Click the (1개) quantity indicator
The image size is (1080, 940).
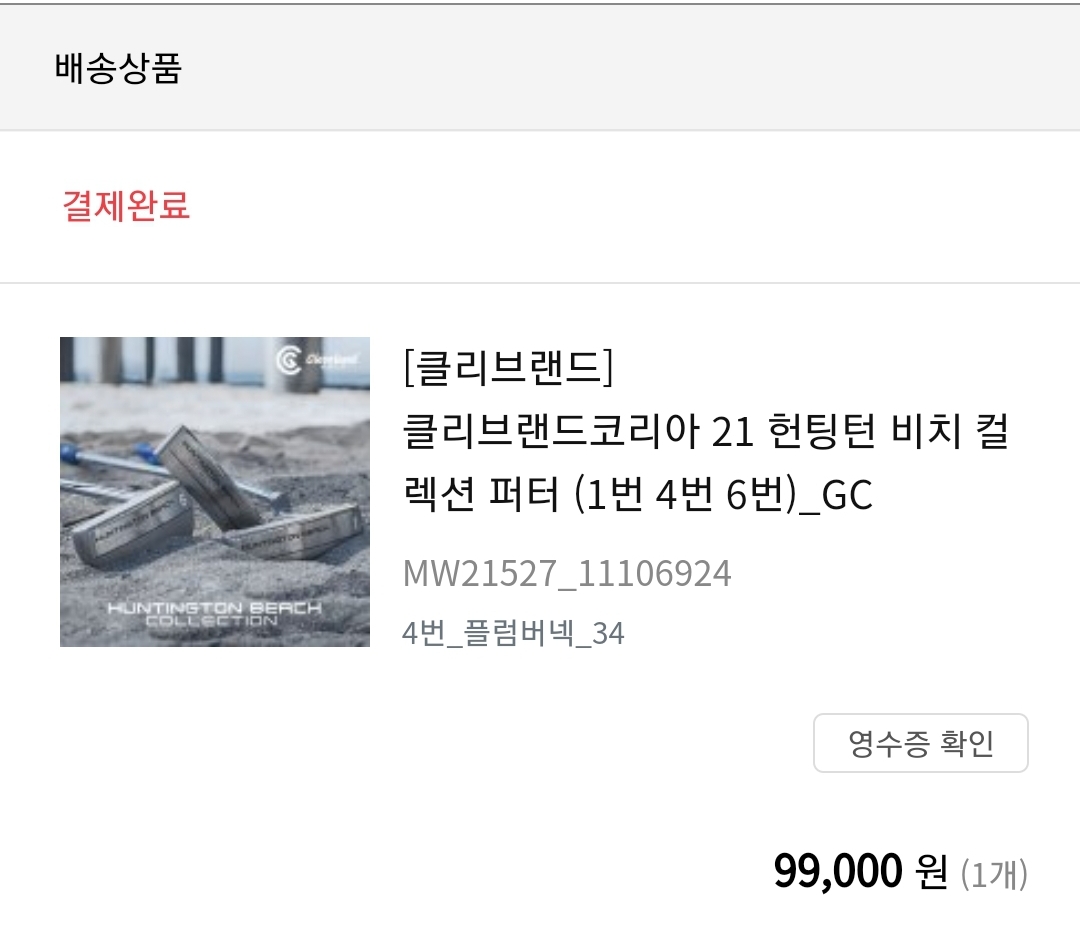[994, 873]
